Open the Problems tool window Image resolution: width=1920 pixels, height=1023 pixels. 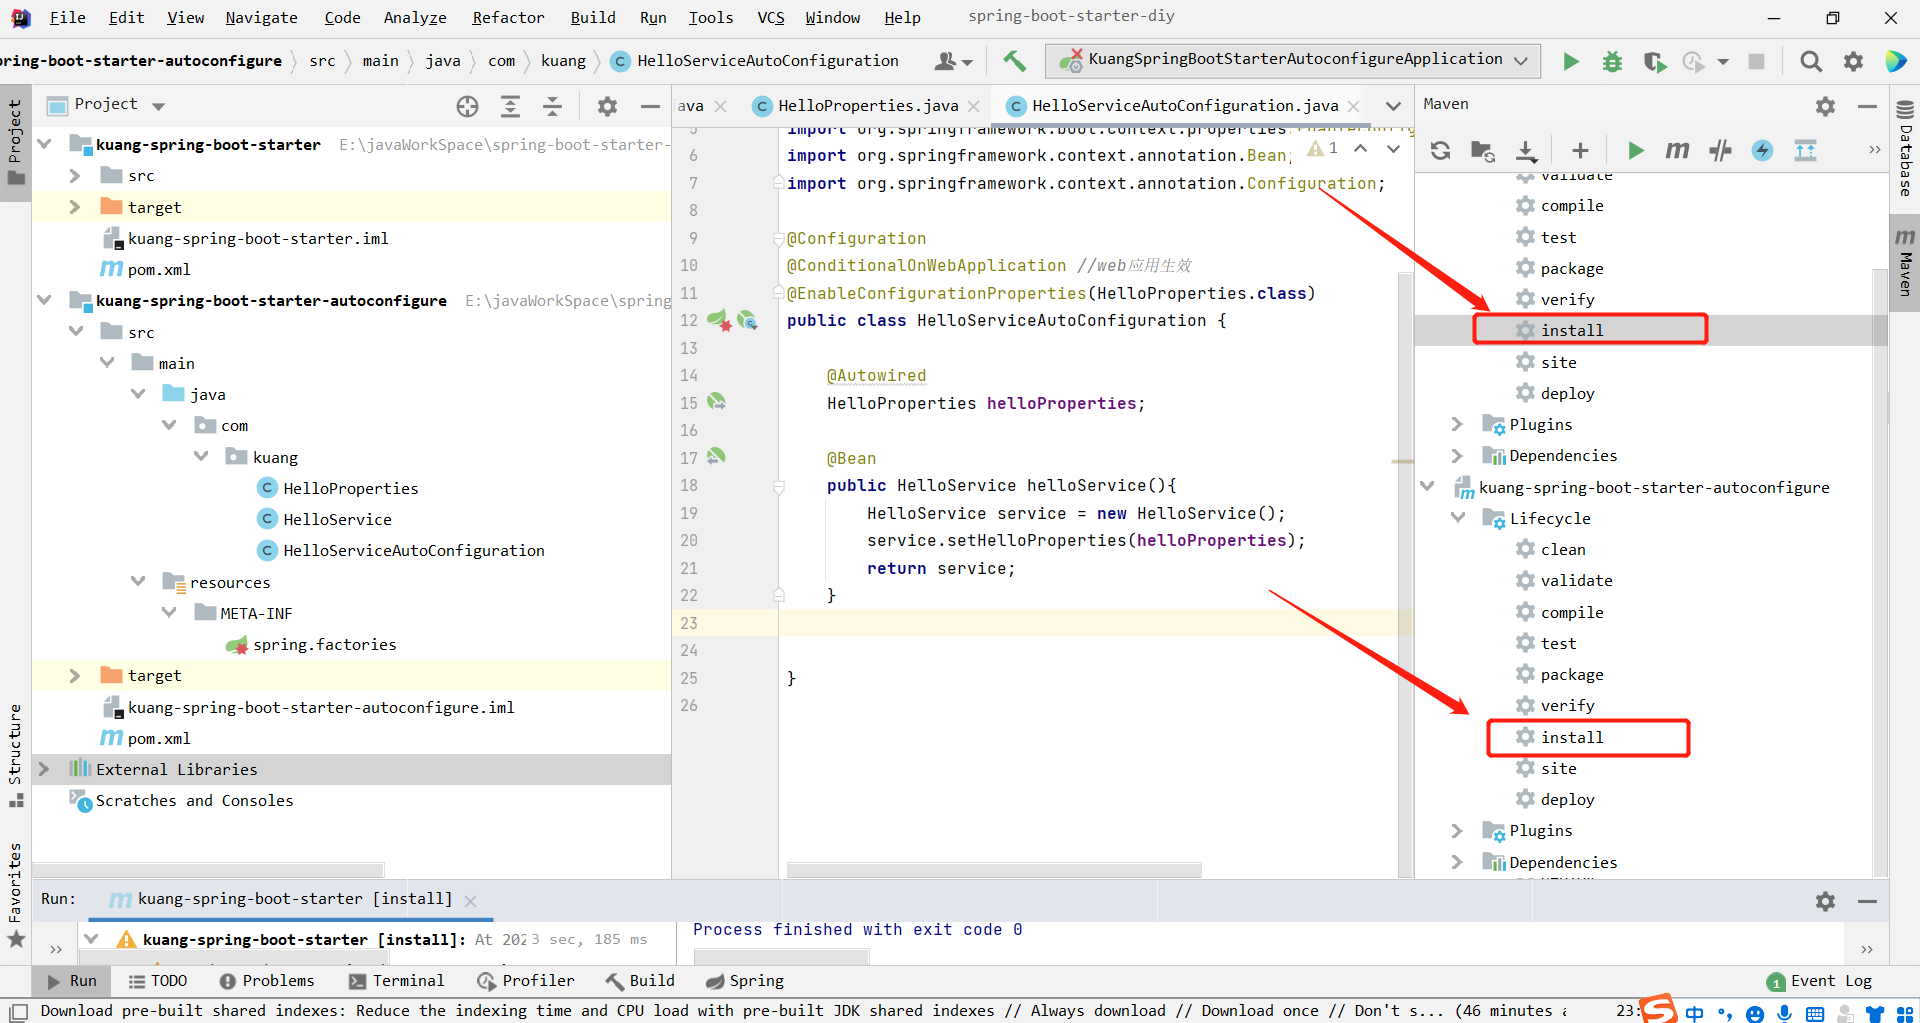coord(267,981)
